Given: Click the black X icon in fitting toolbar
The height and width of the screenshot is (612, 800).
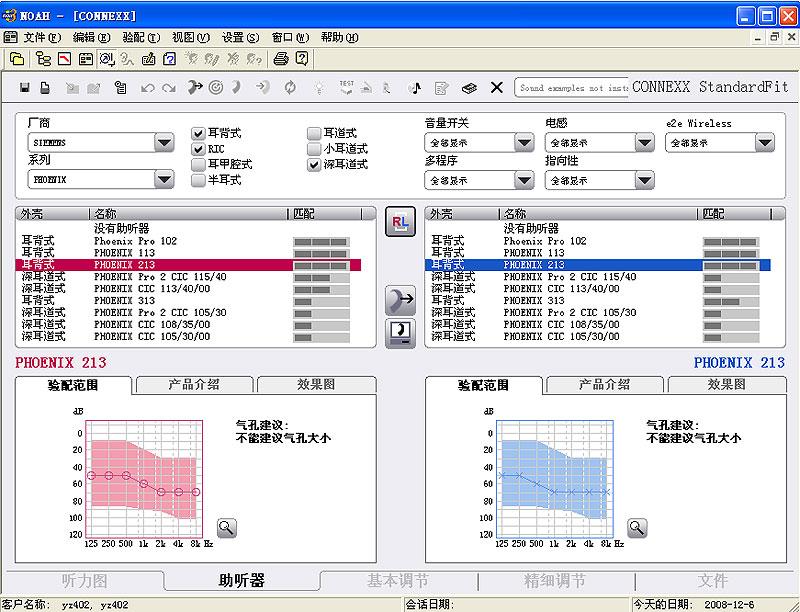Looking at the screenshot, I should [x=496, y=88].
